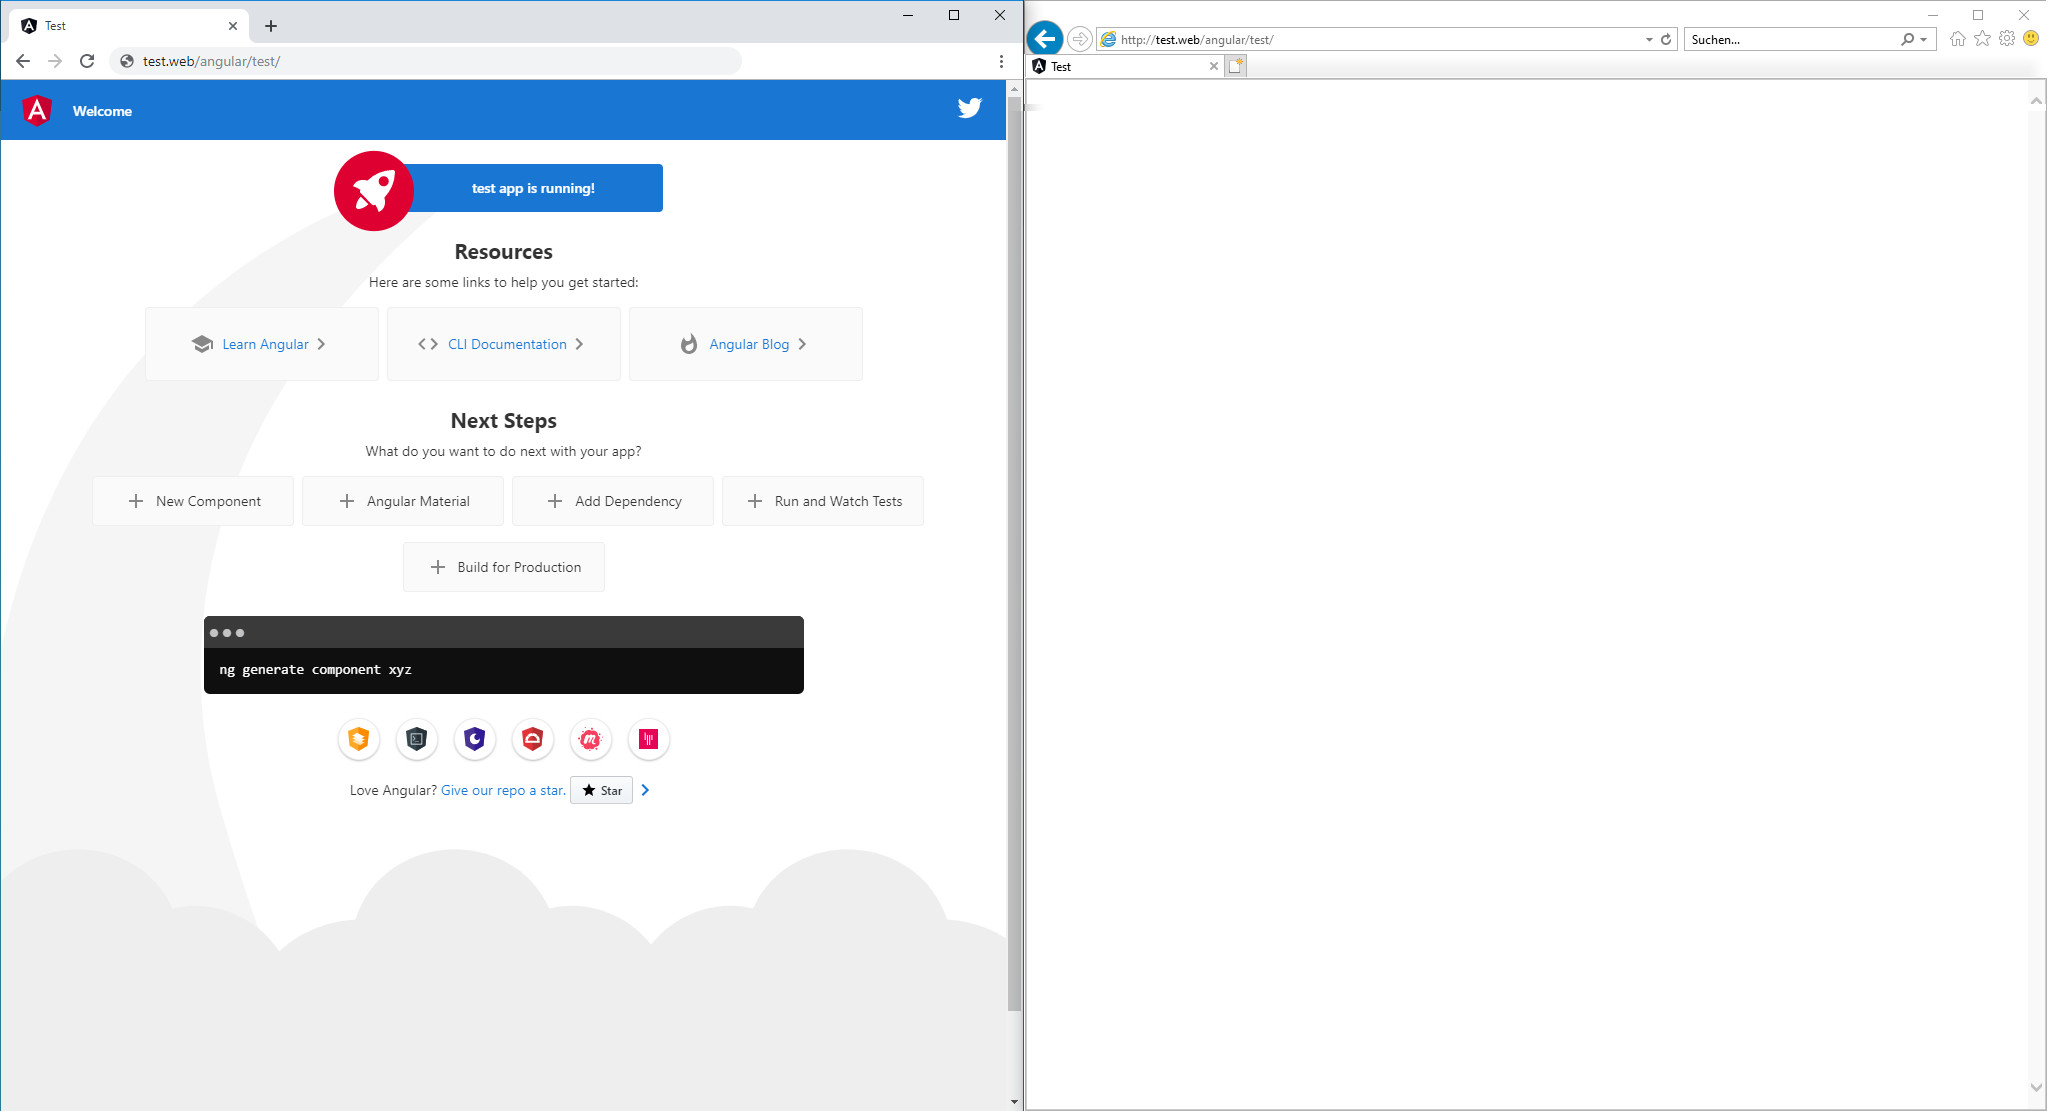Select the New Component card

pos(194,501)
